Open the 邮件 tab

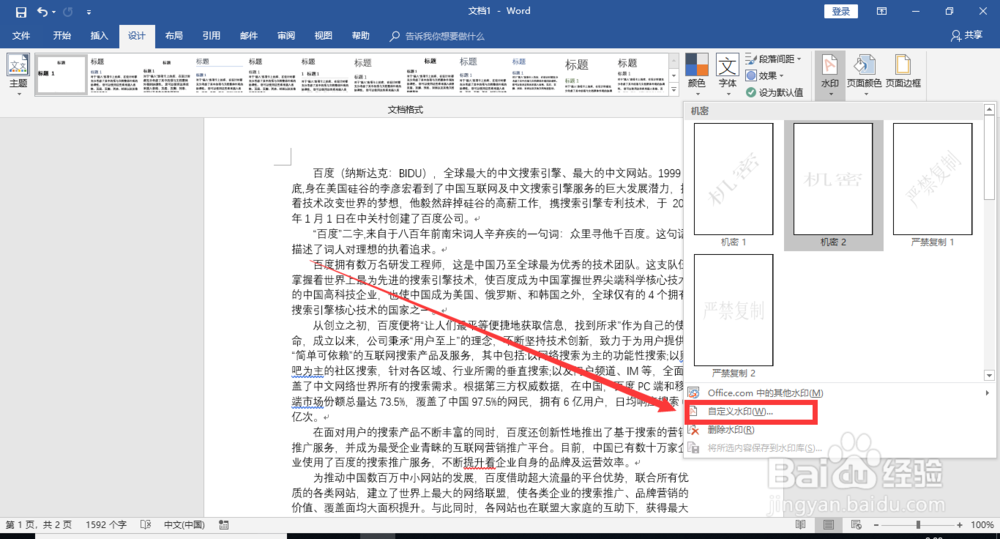[249, 36]
